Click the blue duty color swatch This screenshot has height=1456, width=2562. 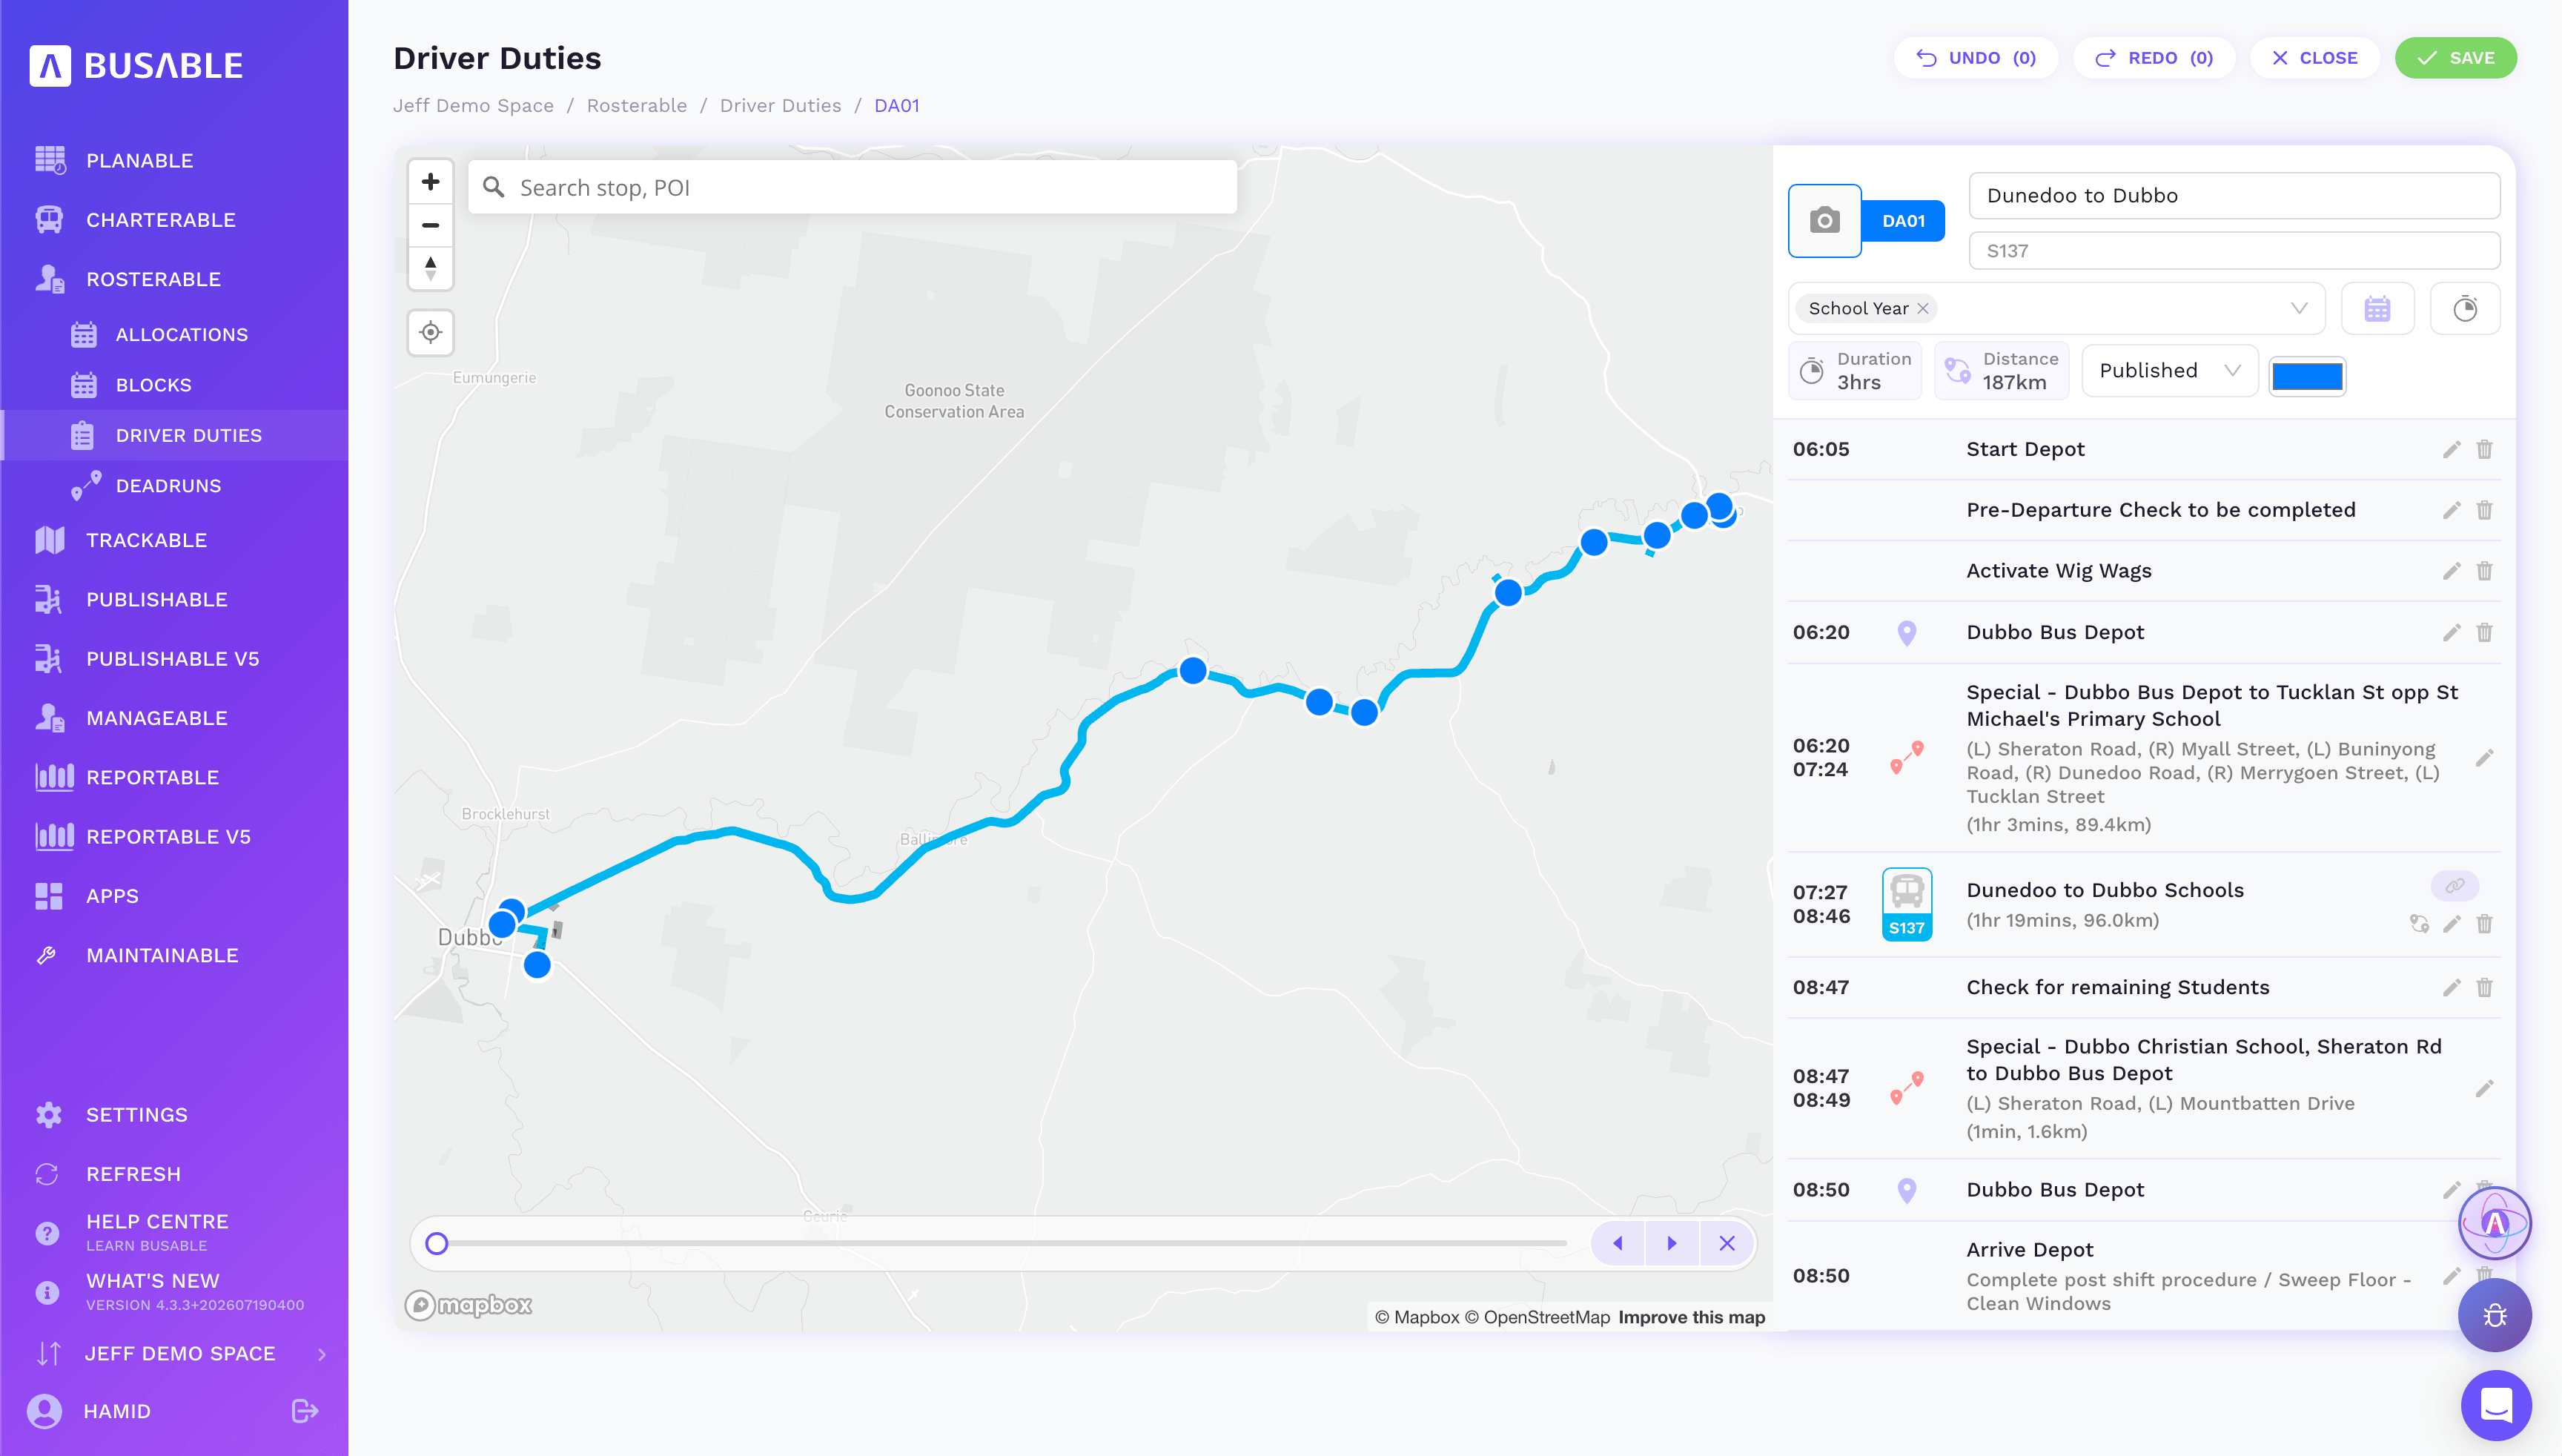click(x=2306, y=376)
